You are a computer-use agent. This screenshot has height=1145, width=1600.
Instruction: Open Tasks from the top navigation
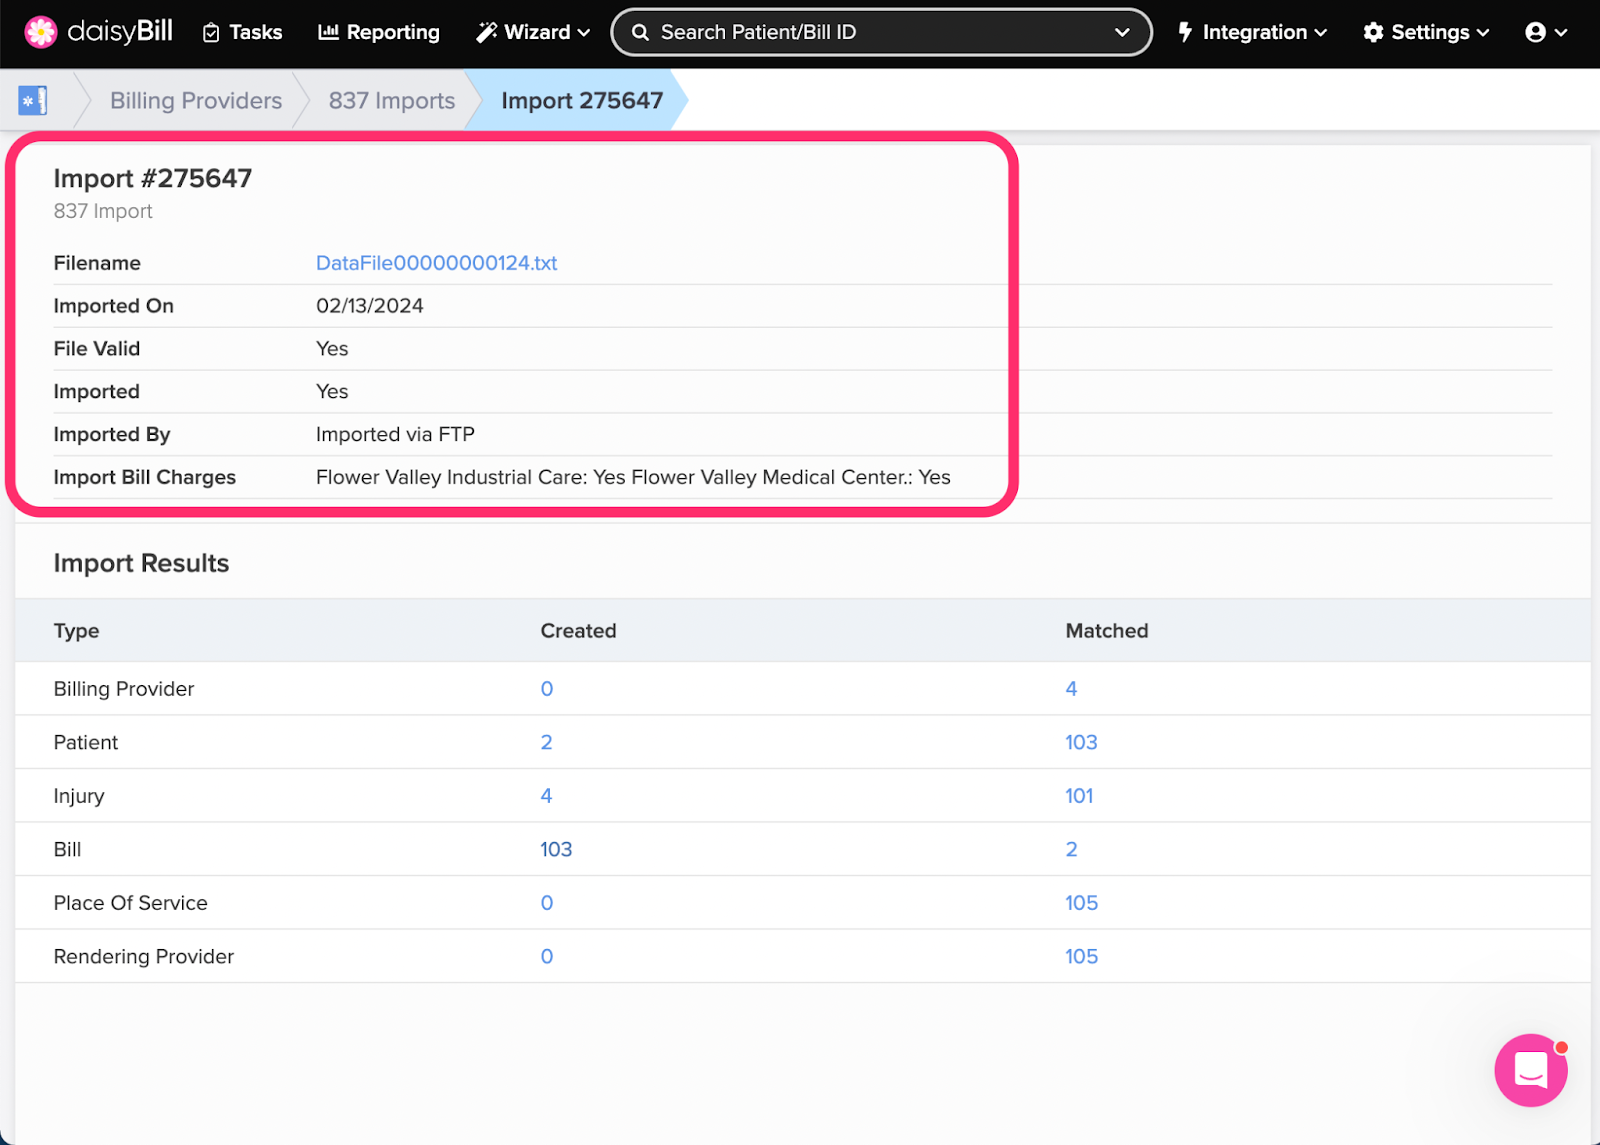pos(242,32)
